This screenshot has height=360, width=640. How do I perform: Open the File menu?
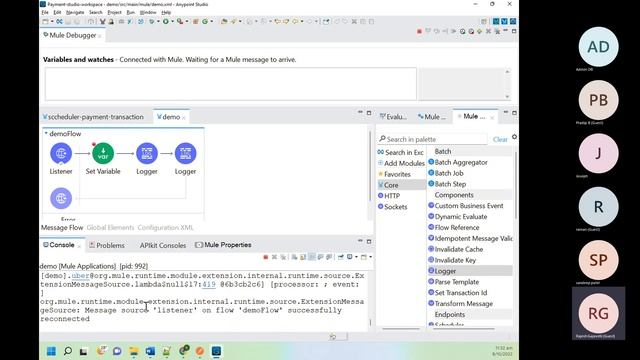(x=45, y=13)
